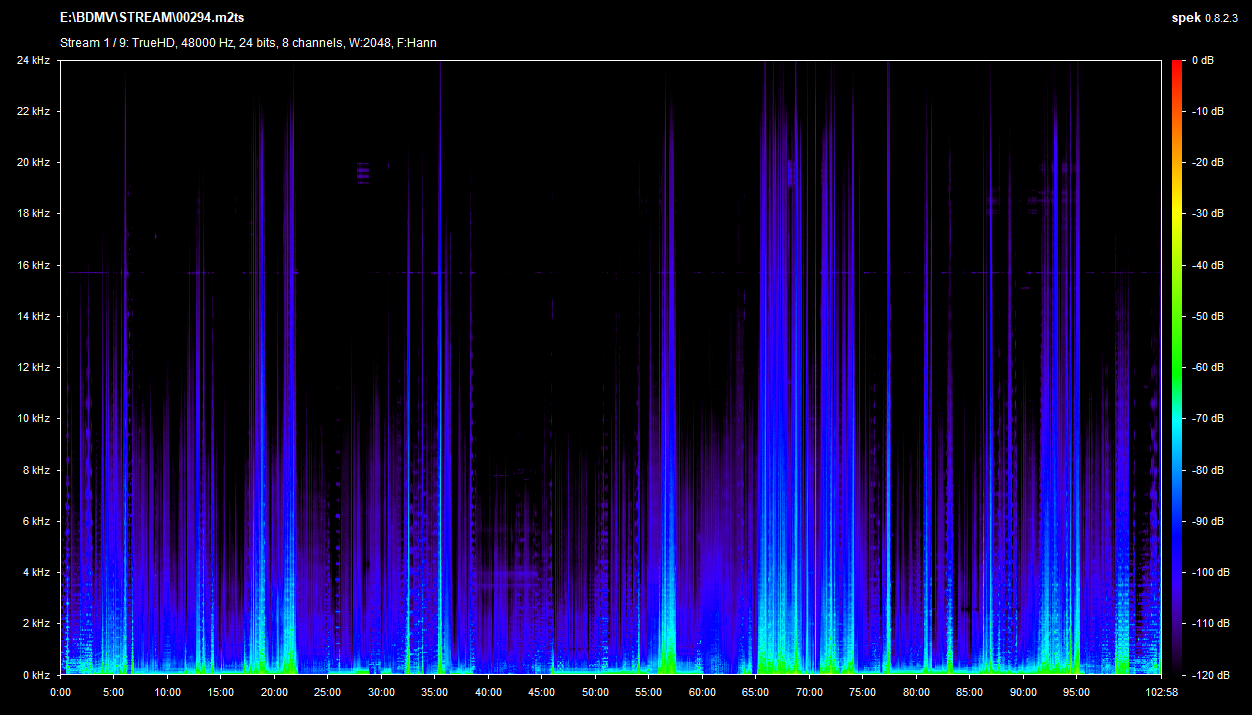Select the 75:00 time axis marker
Viewport: 1252px width, 715px height.
click(x=862, y=691)
